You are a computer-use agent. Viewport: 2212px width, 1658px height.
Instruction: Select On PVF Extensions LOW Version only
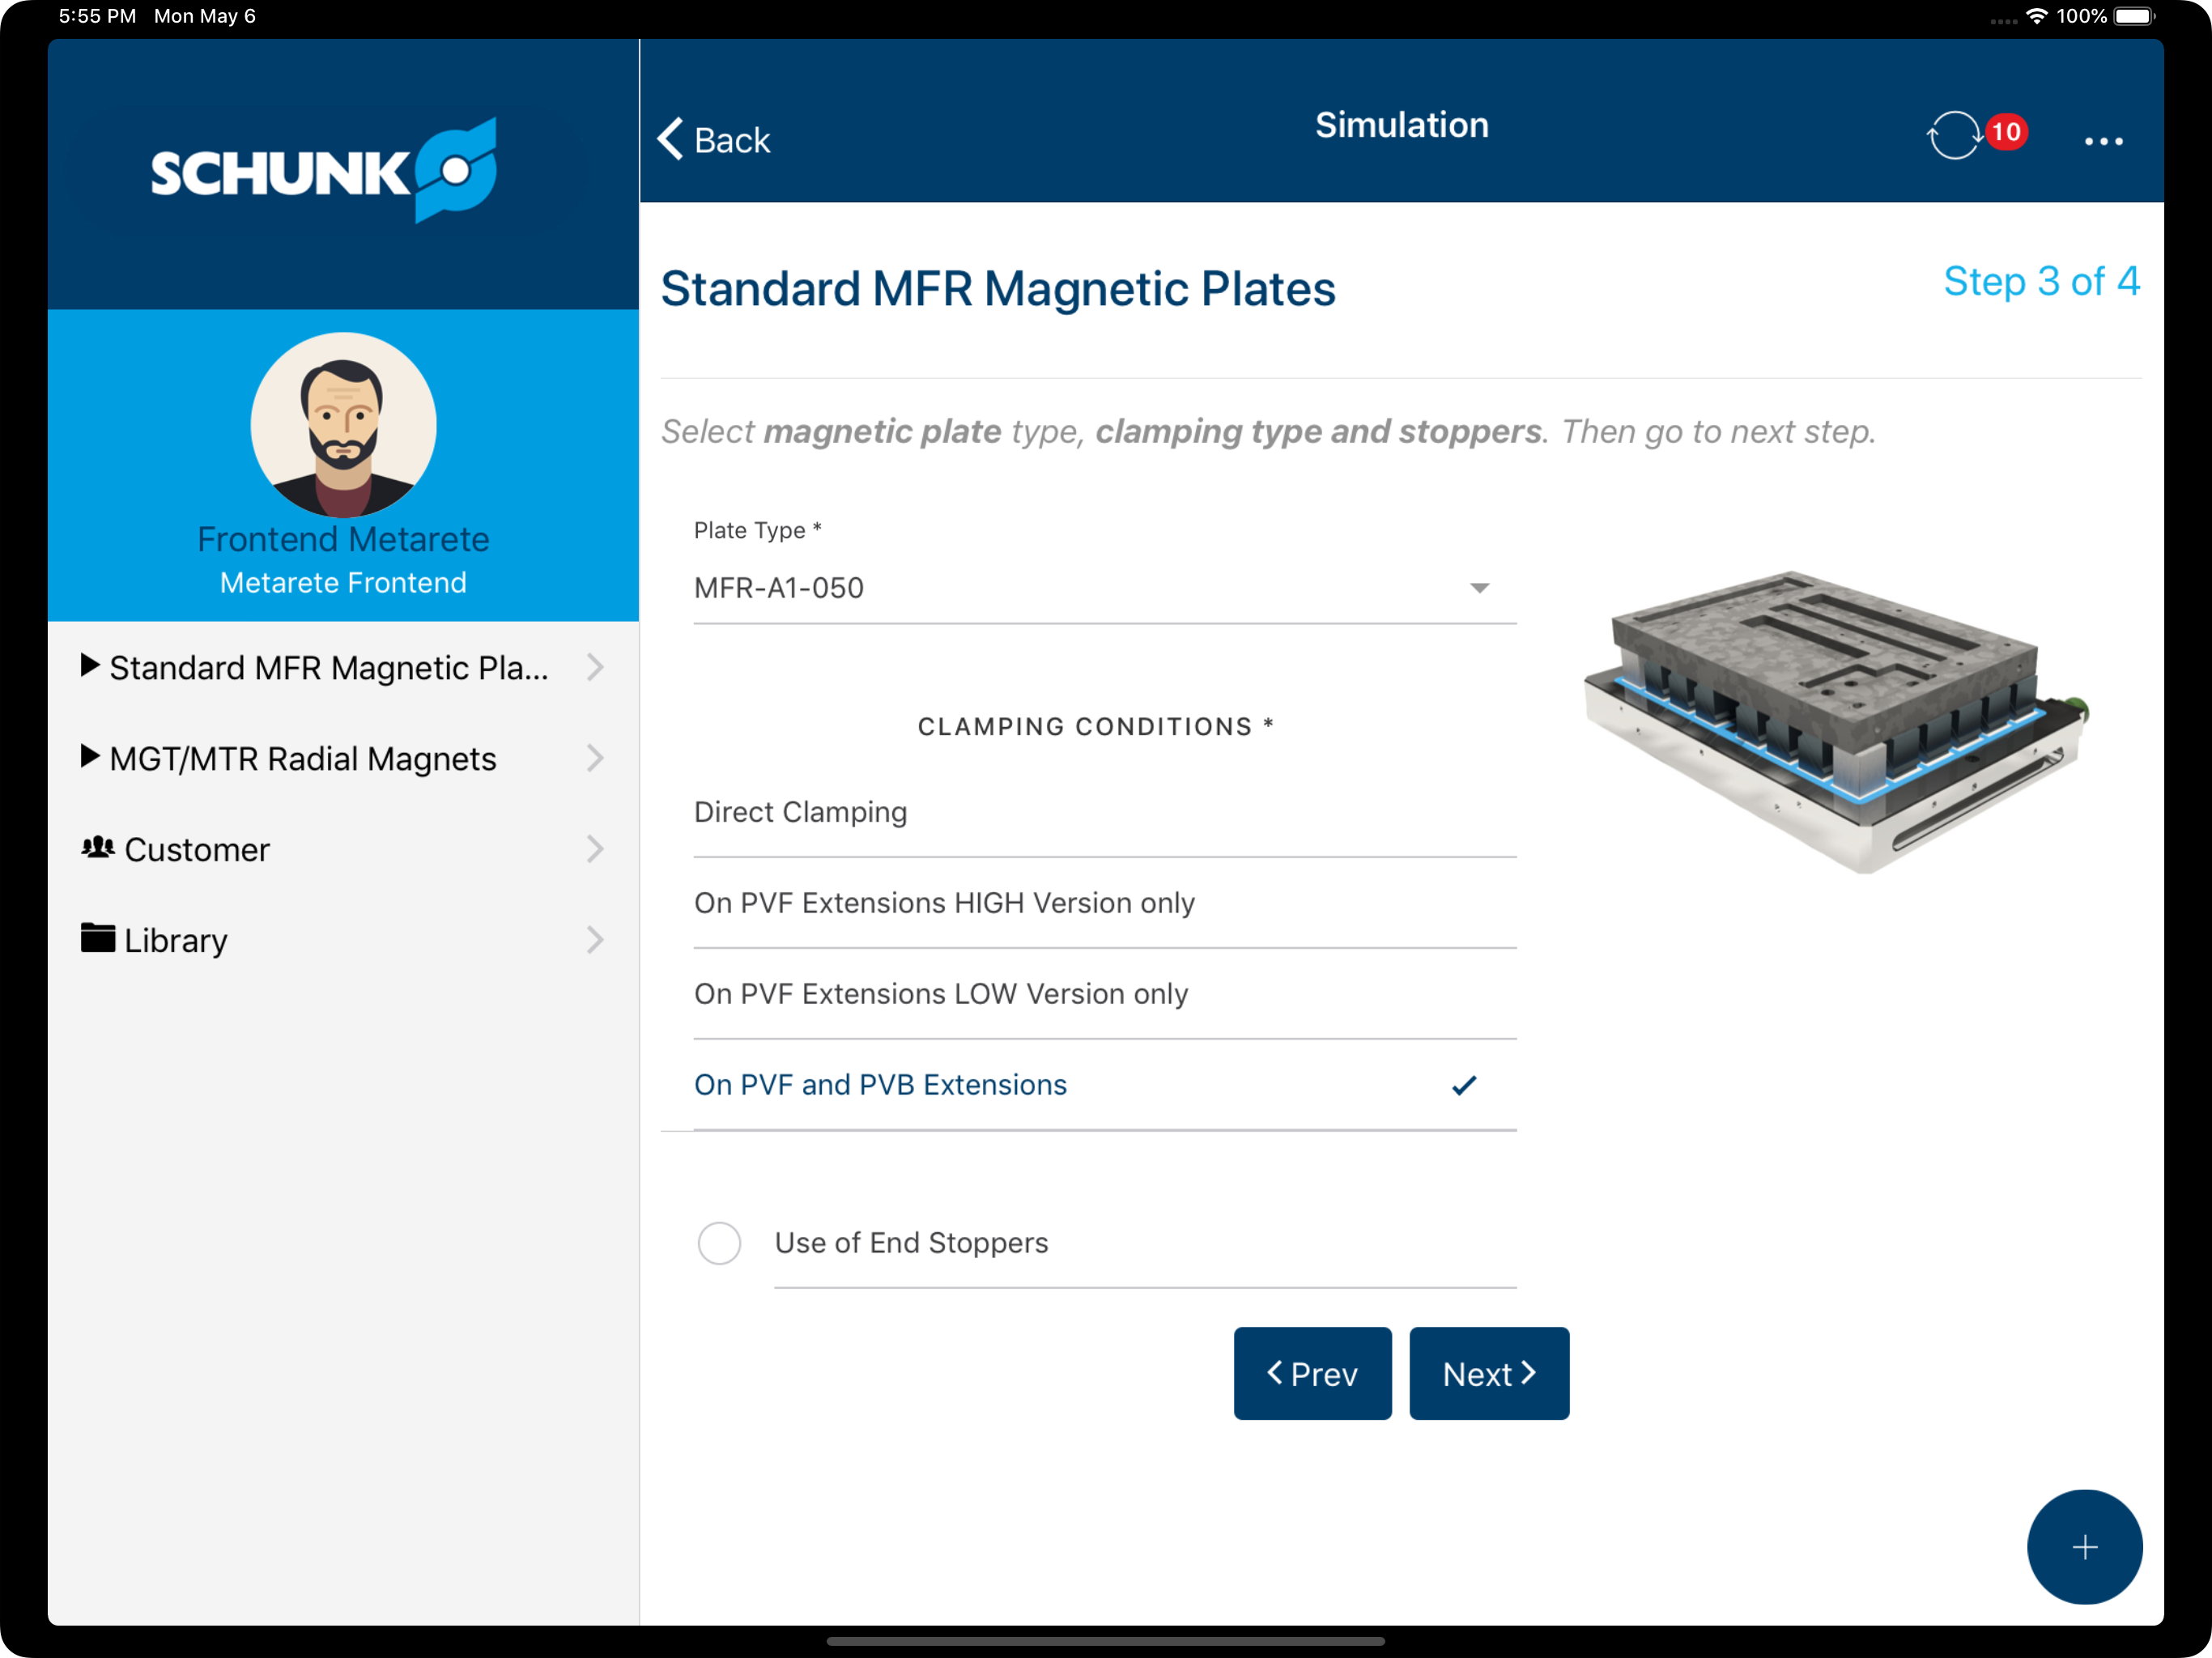1105,994
